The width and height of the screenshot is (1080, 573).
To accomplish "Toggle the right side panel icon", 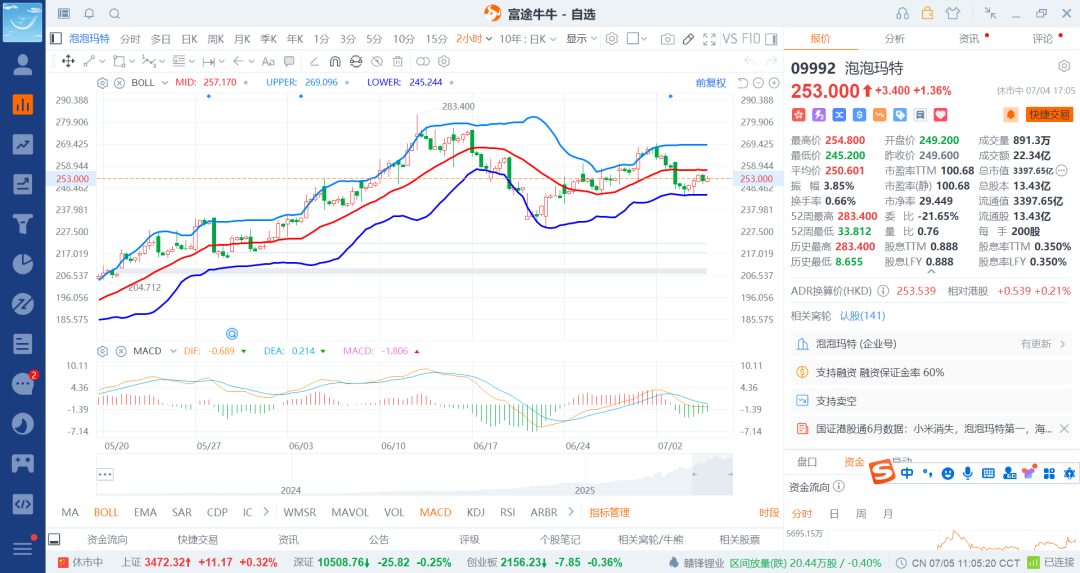I will pyautogui.click(x=771, y=39).
